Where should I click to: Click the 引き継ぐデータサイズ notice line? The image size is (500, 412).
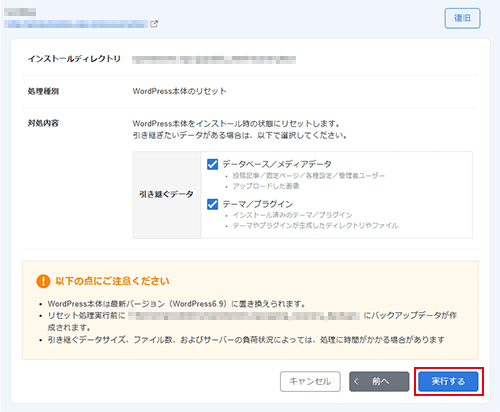point(246,340)
